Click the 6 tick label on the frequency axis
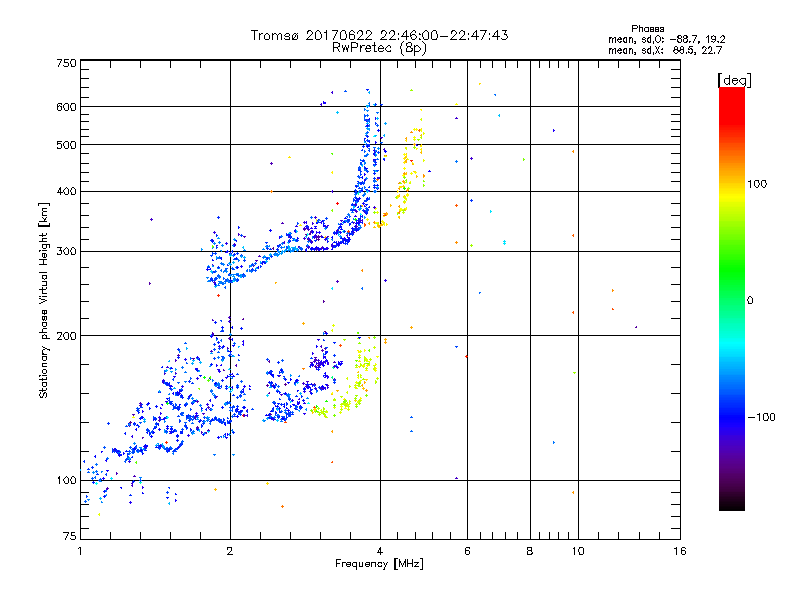The image size is (800, 600). pos(468,551)
